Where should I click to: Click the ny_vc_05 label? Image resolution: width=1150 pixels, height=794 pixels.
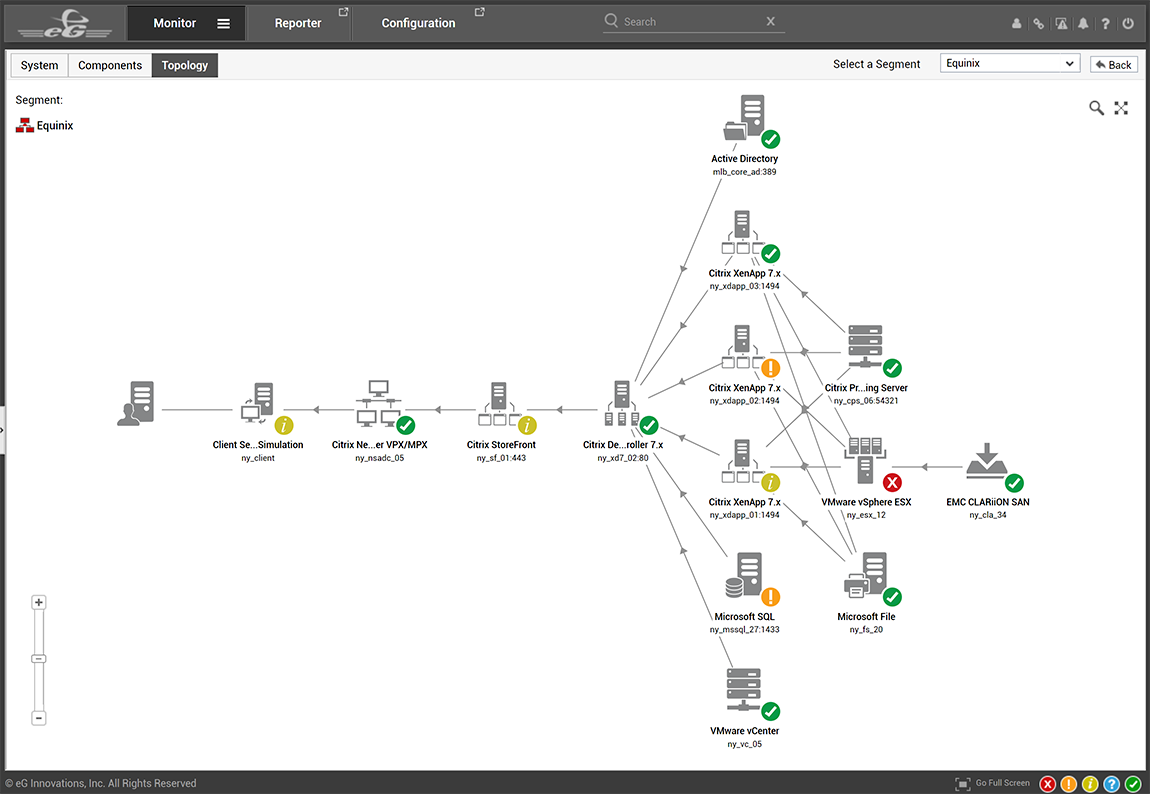(744, 744)
